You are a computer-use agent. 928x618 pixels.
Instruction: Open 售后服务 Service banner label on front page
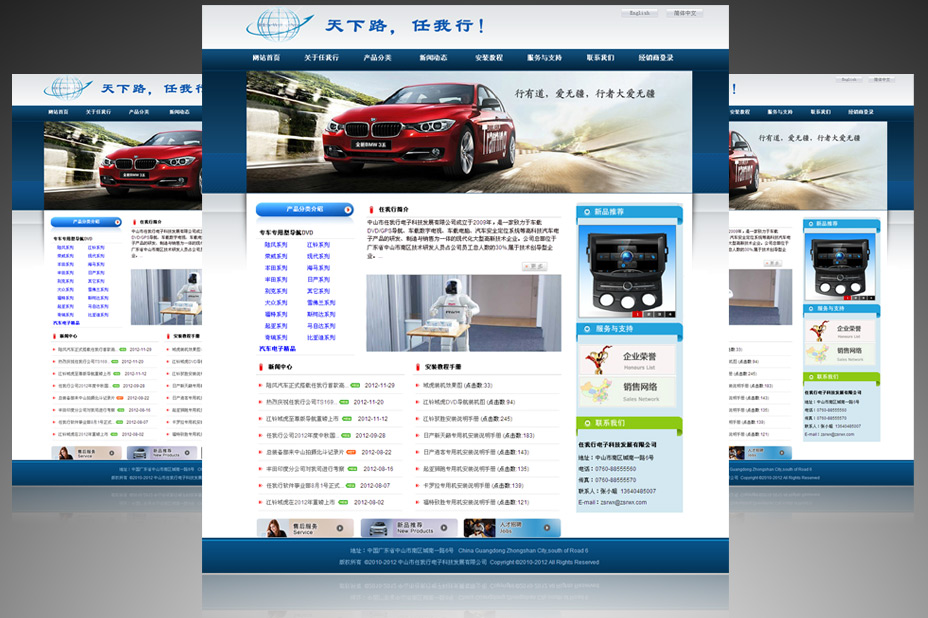tap(305, 528)
